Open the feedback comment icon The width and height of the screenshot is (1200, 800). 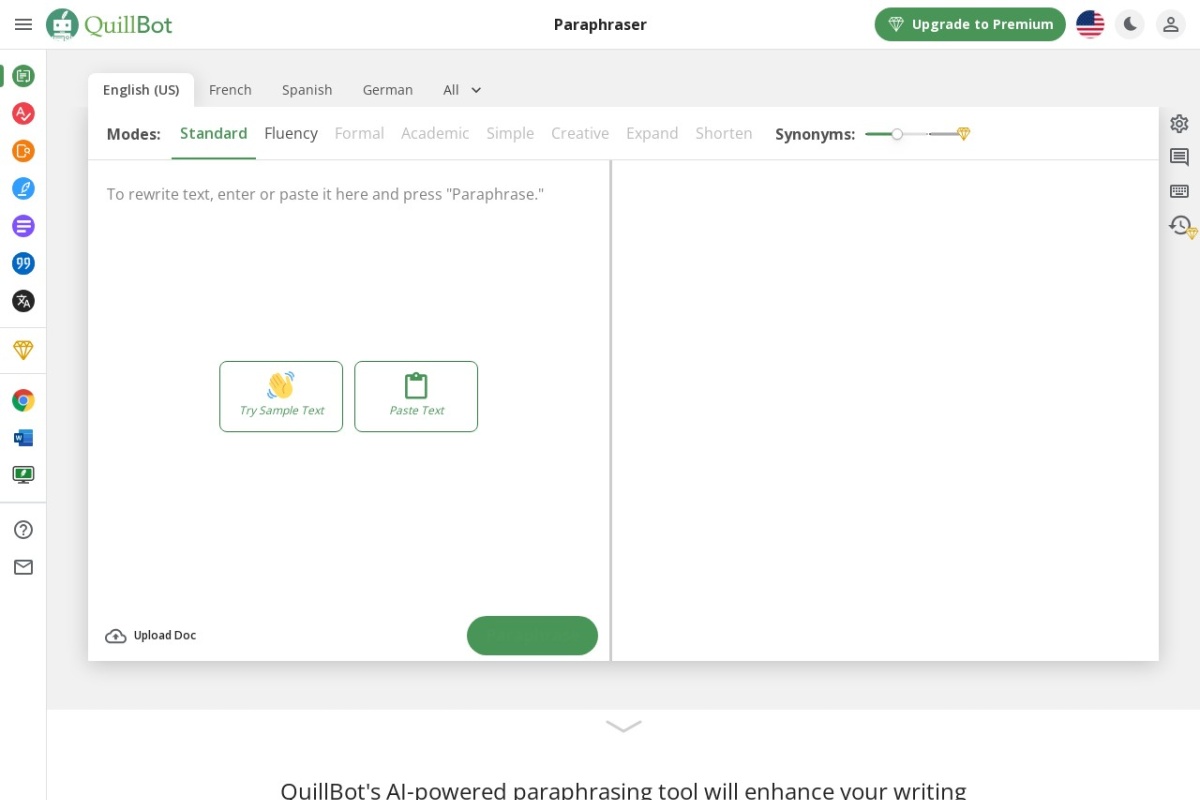tap(1179, 157)
